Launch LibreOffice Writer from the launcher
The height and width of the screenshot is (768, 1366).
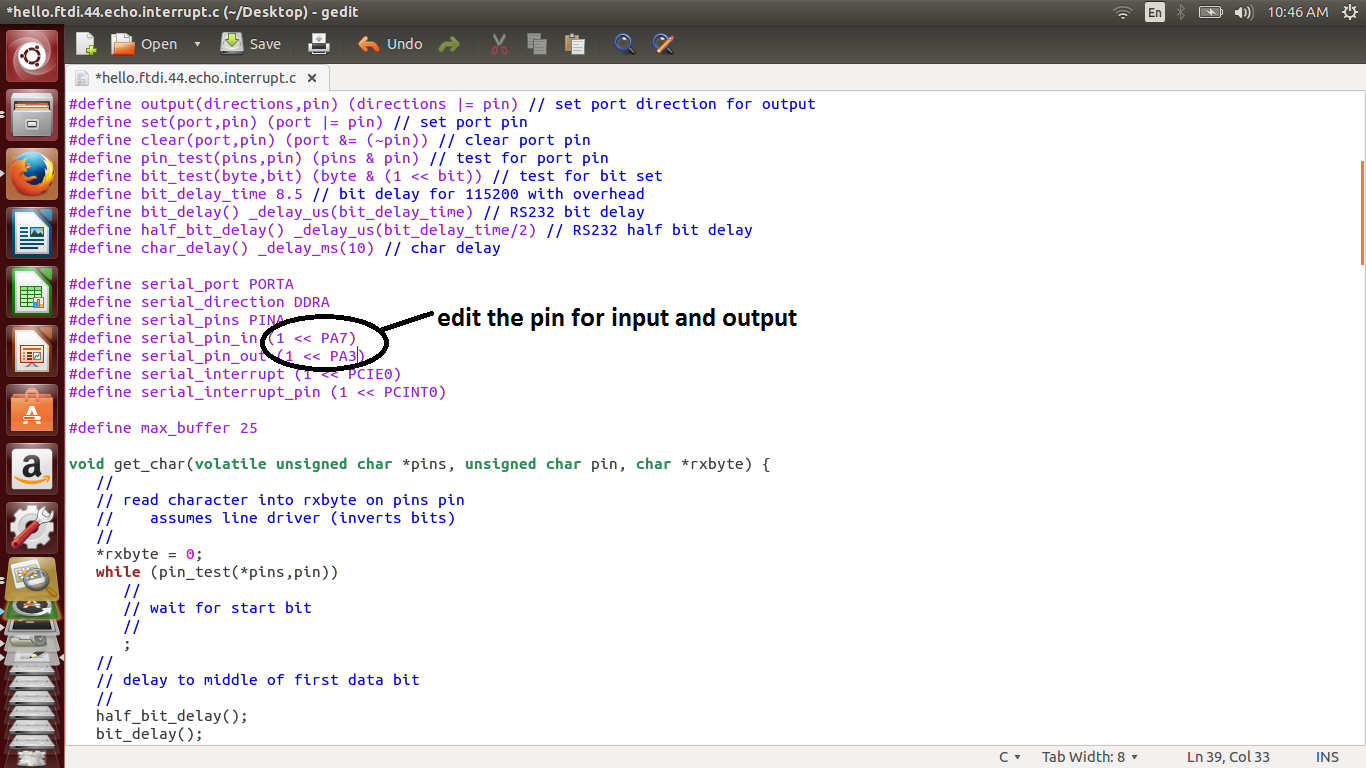click(x=32, y=232)
